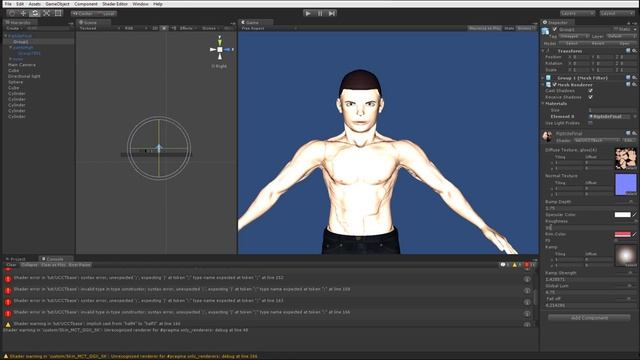Open the Free Aspect dropdown in Game view
The width and height of the screenshot is (640, 360).
[x=269, y=28]
